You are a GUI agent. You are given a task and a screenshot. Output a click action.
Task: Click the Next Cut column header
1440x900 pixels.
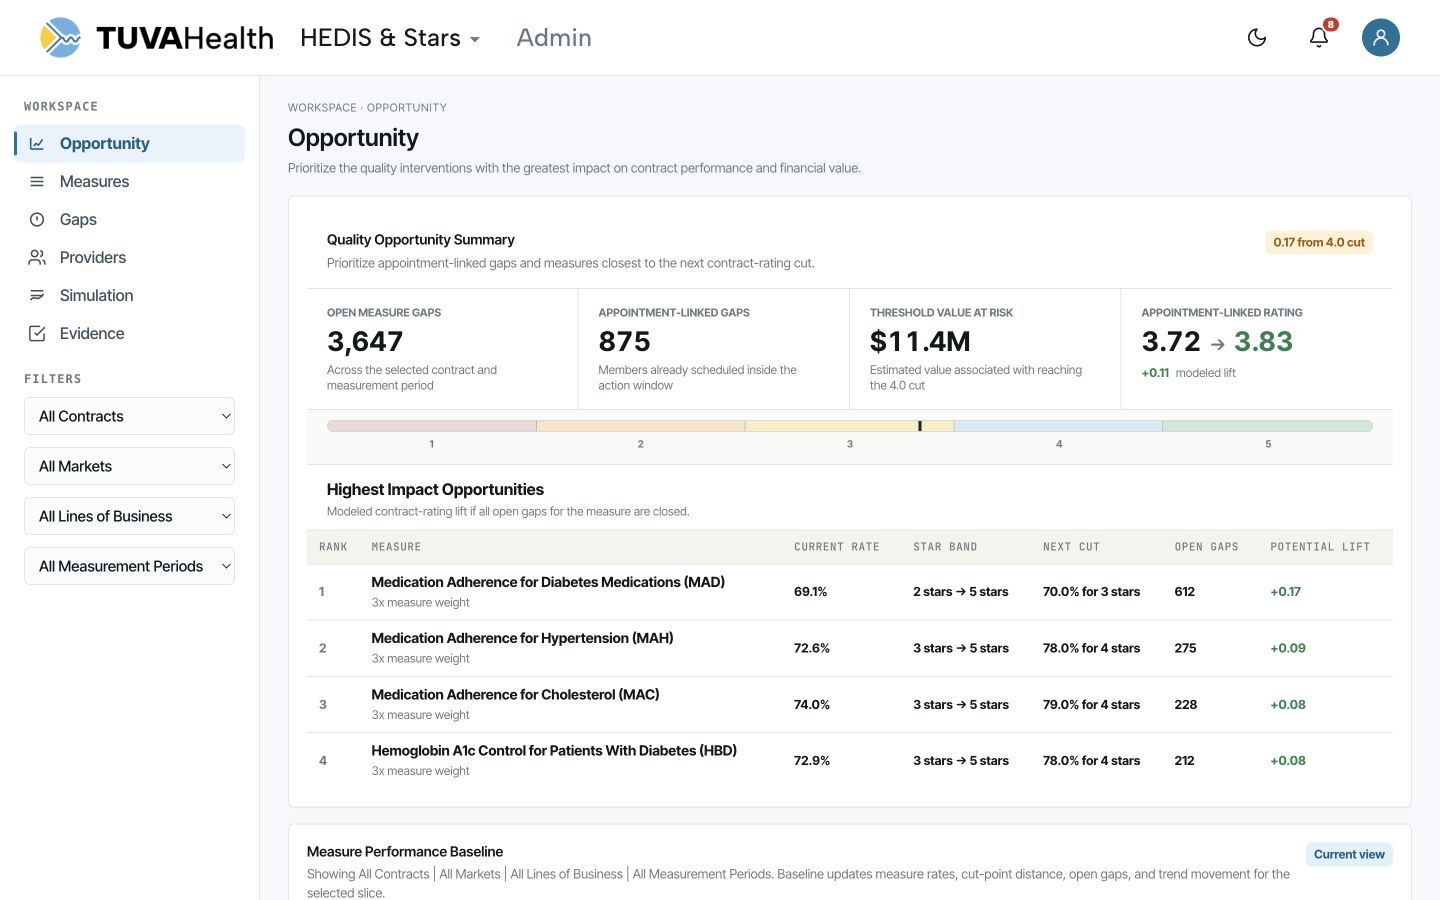coord(1071,547)
